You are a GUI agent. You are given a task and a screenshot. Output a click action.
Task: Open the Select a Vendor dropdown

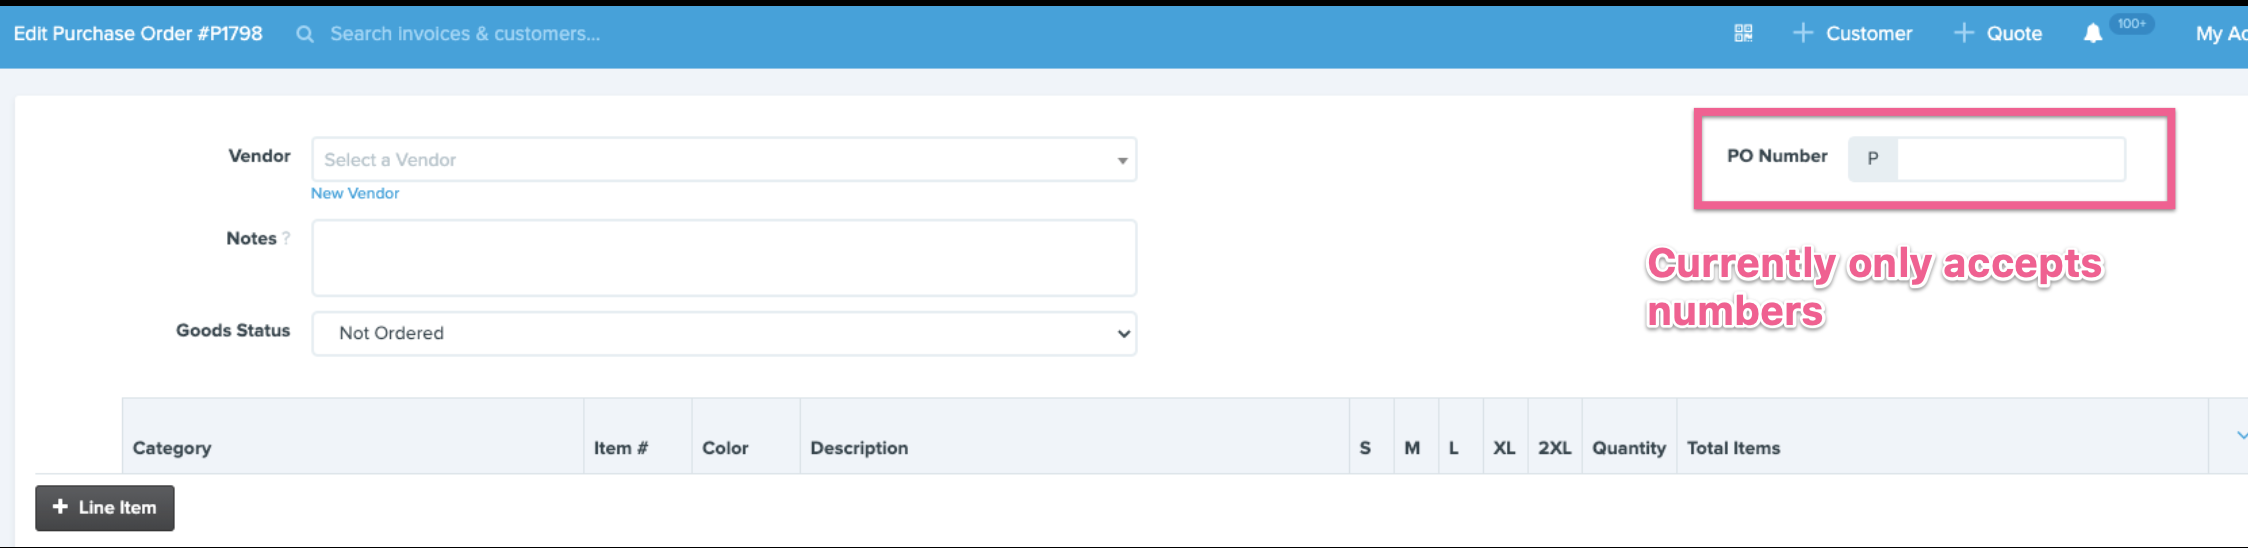click(x=724, y=160)
